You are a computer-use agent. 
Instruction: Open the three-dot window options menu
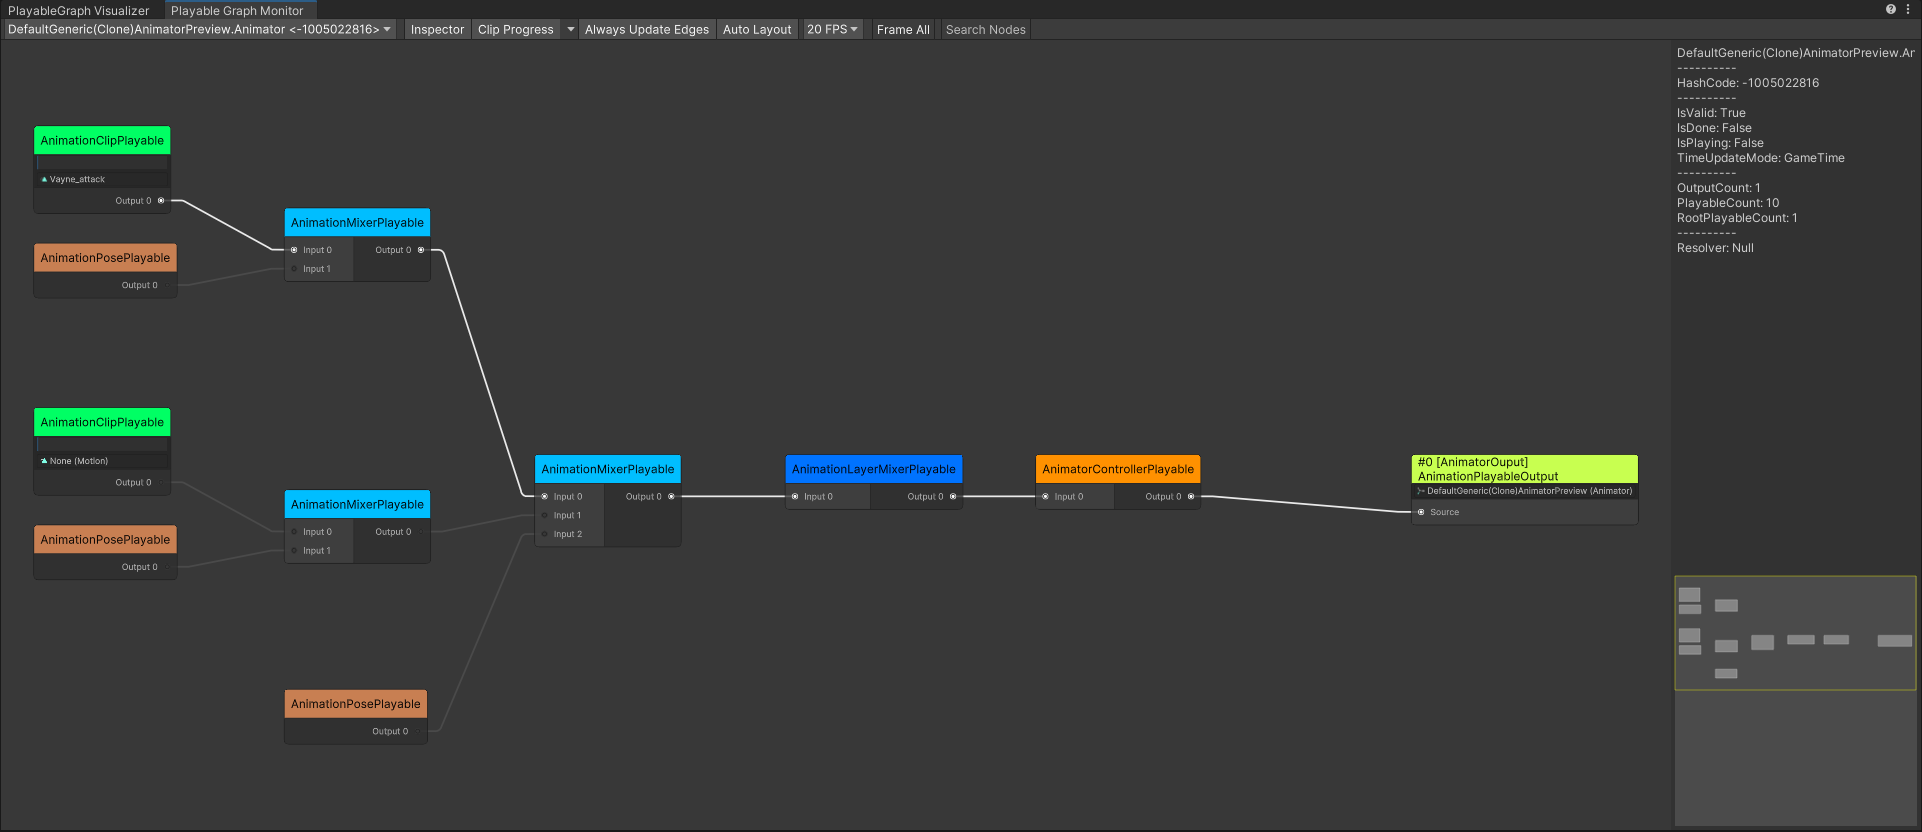tap(1908, 9)
